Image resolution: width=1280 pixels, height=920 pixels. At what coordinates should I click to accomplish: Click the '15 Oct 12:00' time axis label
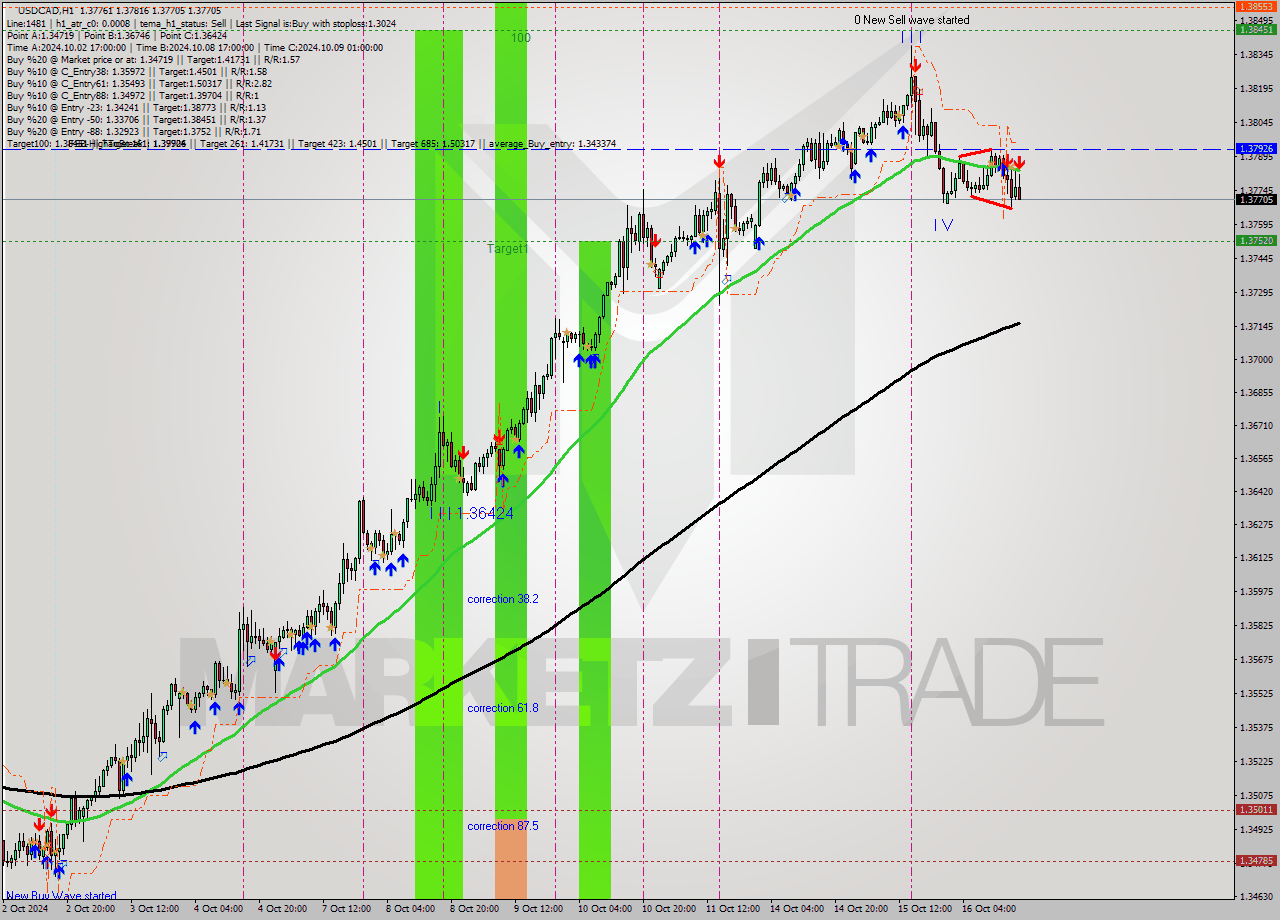[x=923, y=909]
